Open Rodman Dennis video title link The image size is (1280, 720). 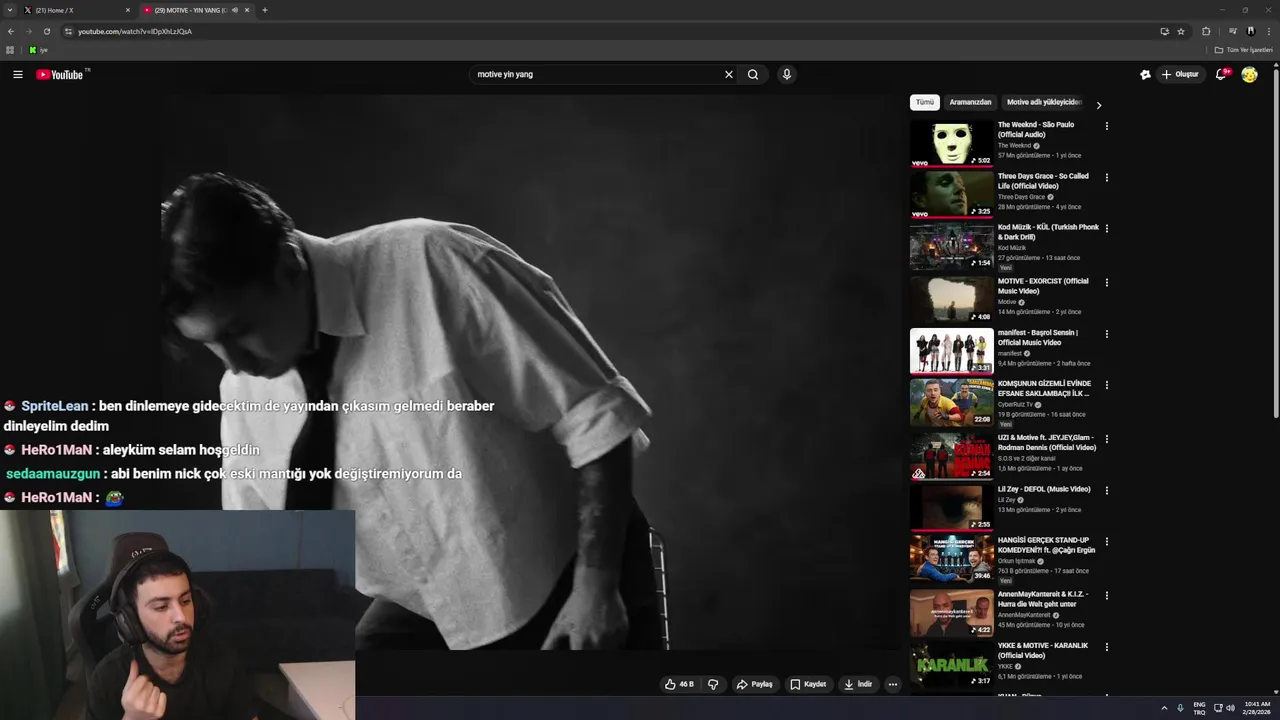click(x=1046, y=442)
